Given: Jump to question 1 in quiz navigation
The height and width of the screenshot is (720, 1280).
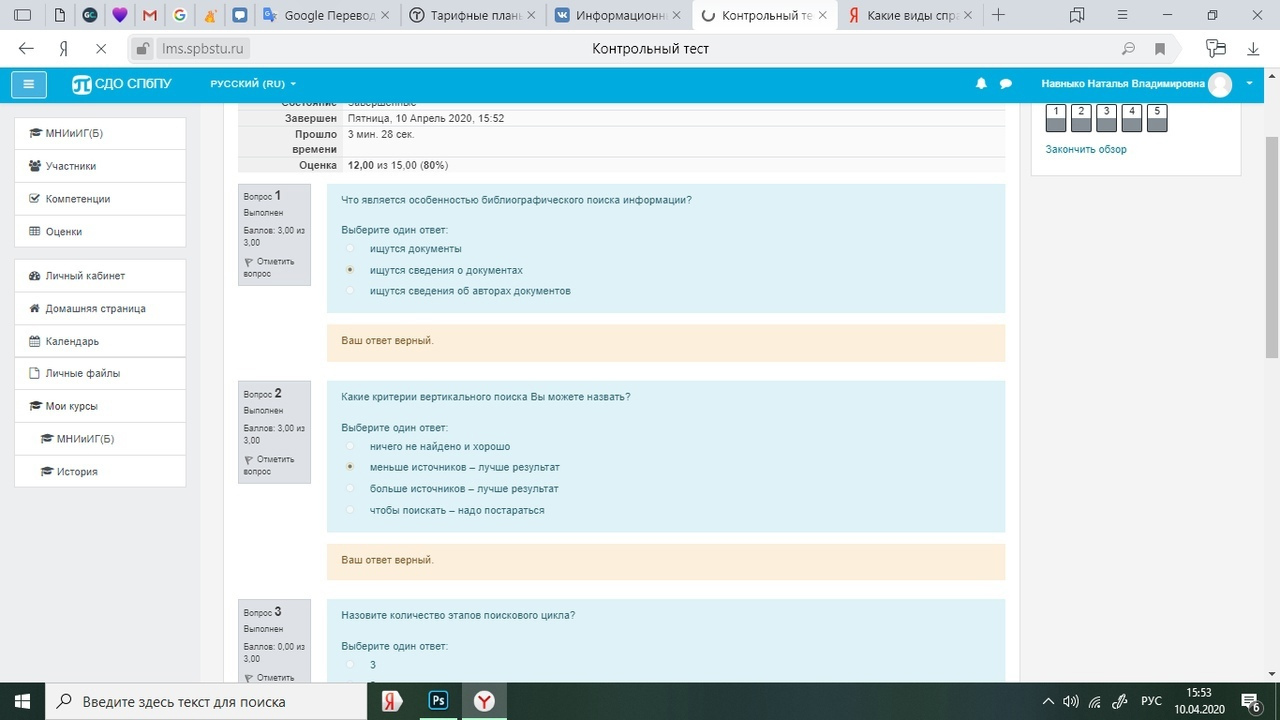Looking at the screenshot, I should 1056,118.
